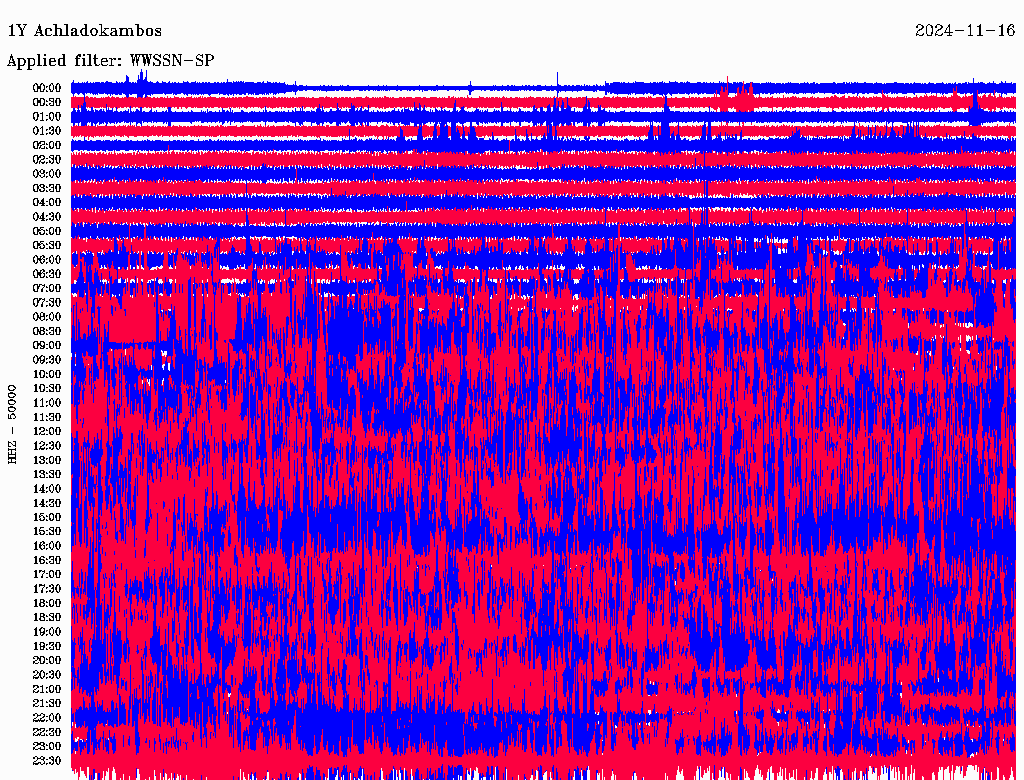
Task: Click the date label 2024-11-16
Action: [965, 31]
